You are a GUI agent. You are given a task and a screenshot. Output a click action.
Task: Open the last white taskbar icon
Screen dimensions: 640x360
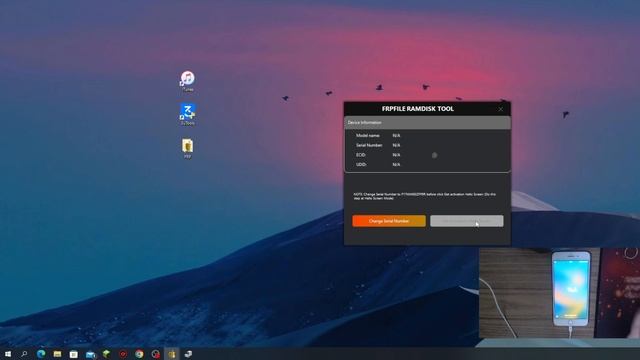click(188, 354)
